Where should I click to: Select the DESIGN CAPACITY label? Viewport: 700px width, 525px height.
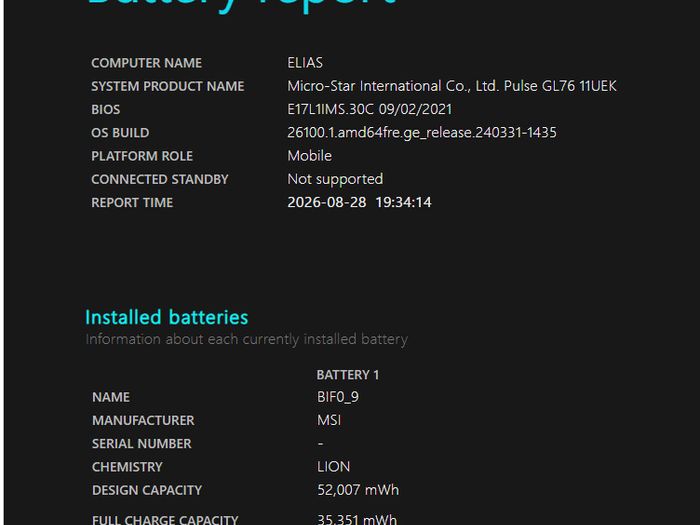point(147,490)
